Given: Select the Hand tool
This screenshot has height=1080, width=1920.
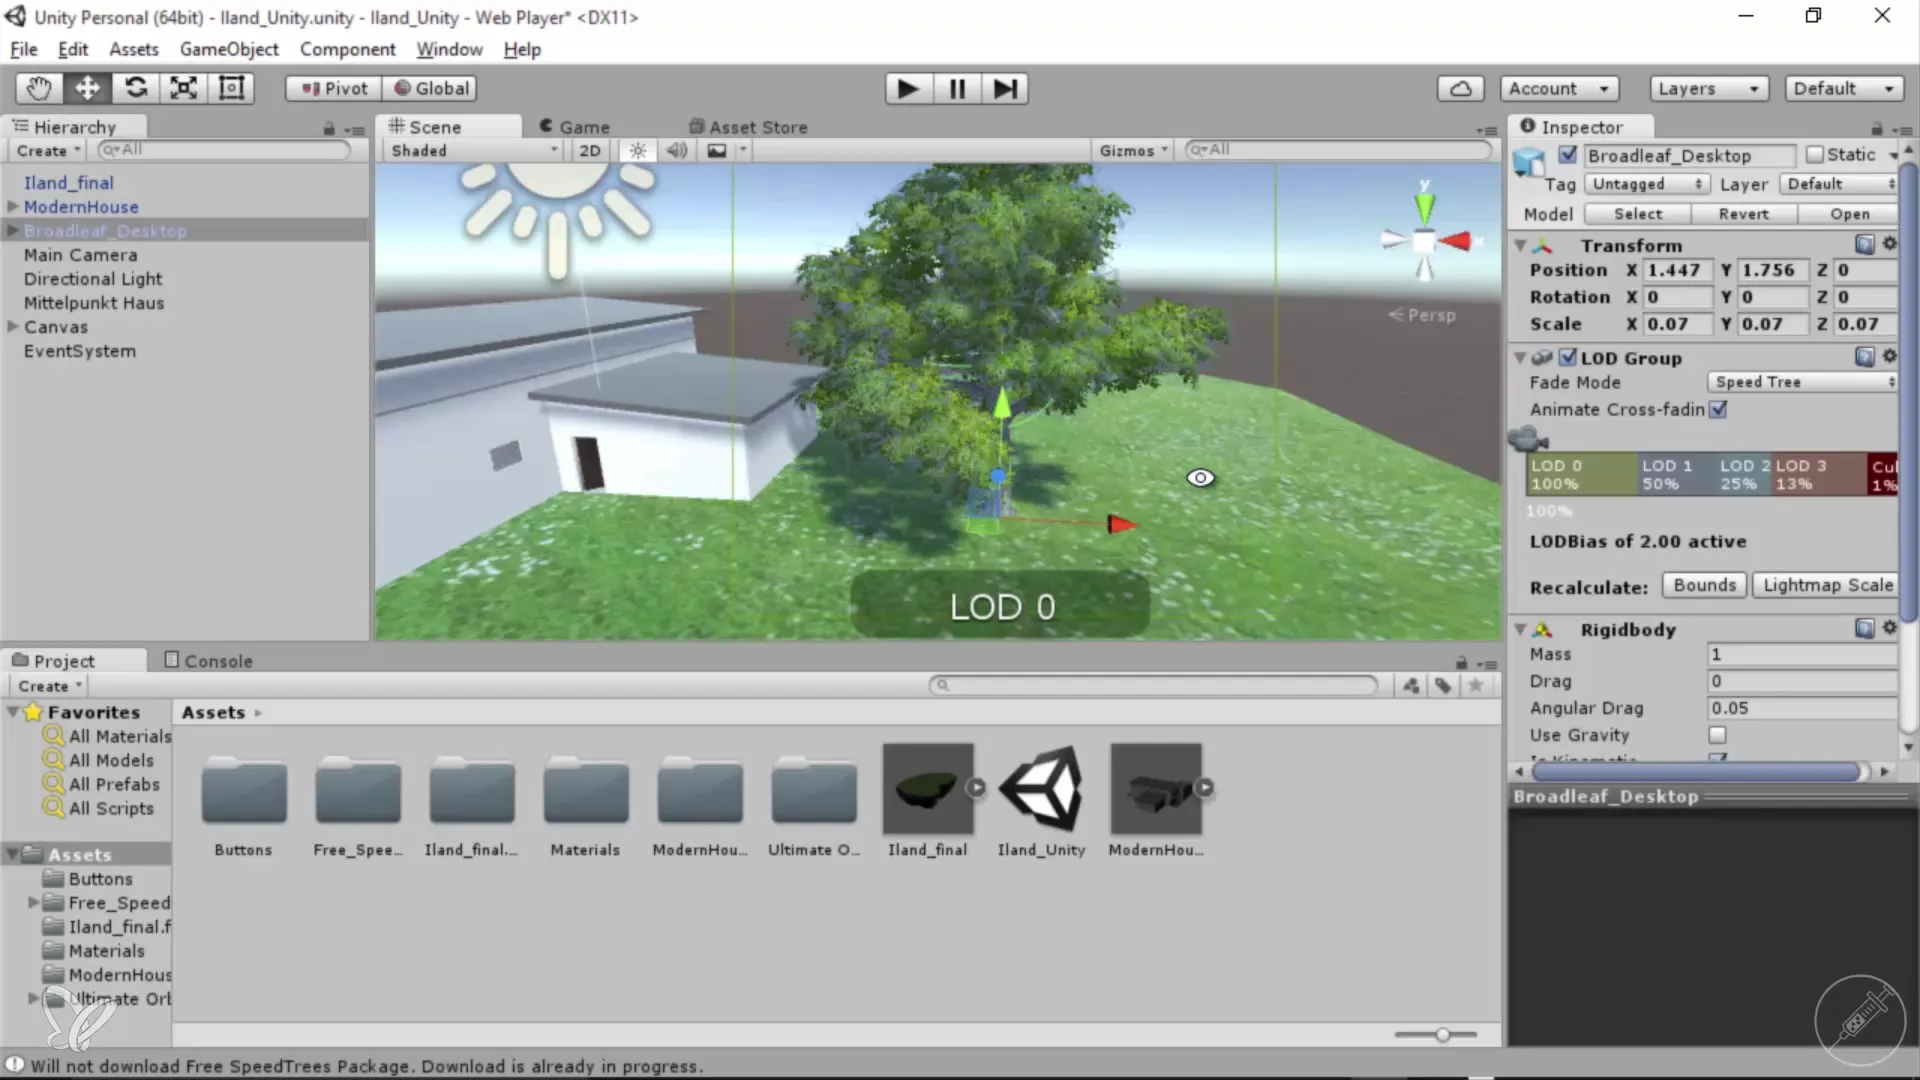Looking at the screenshot, I should [39, 89].
